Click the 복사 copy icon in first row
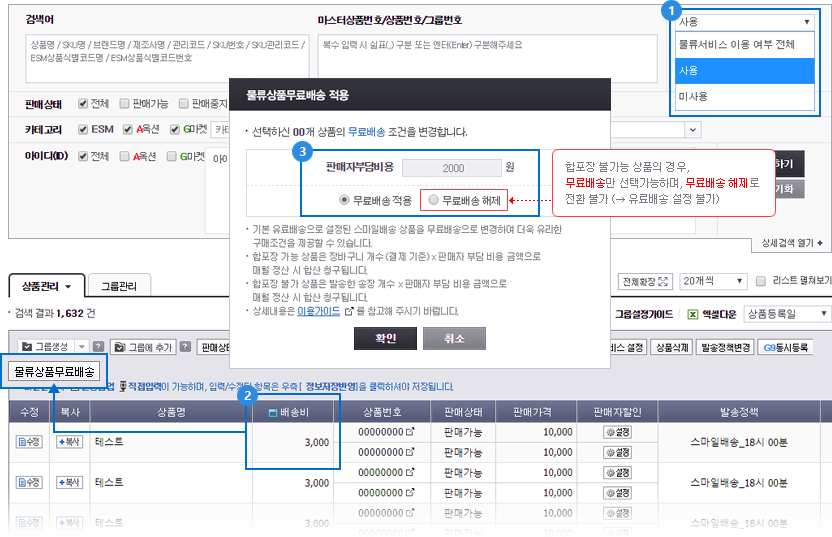The width and height of the screenshot is (832, 537). pyautogui.click(x=69, y=441)
